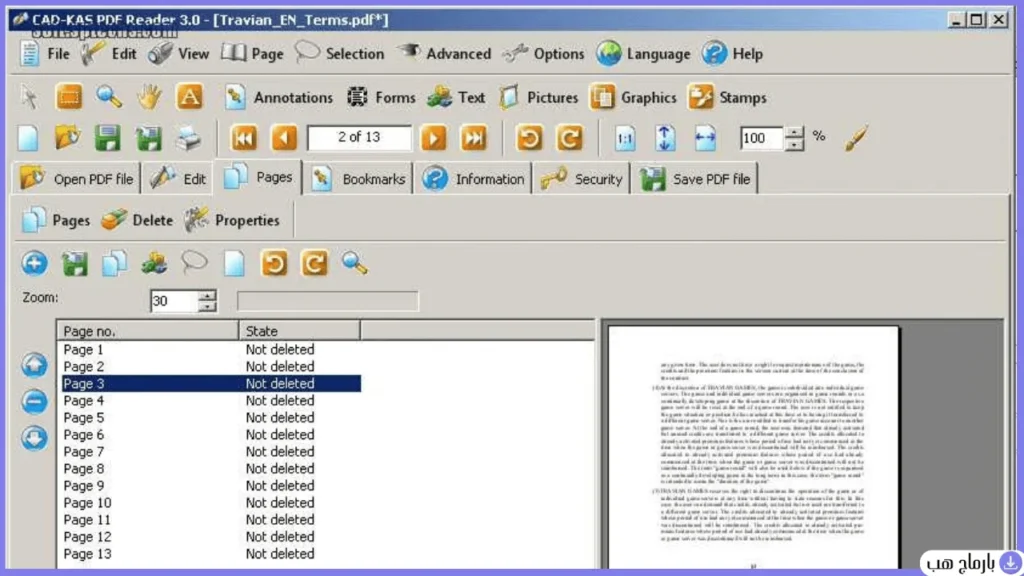The width and height of the screenshot is (1024, 576).
Task: Jump to the first page
Action: pyautogui.click(x=244, y=138)
